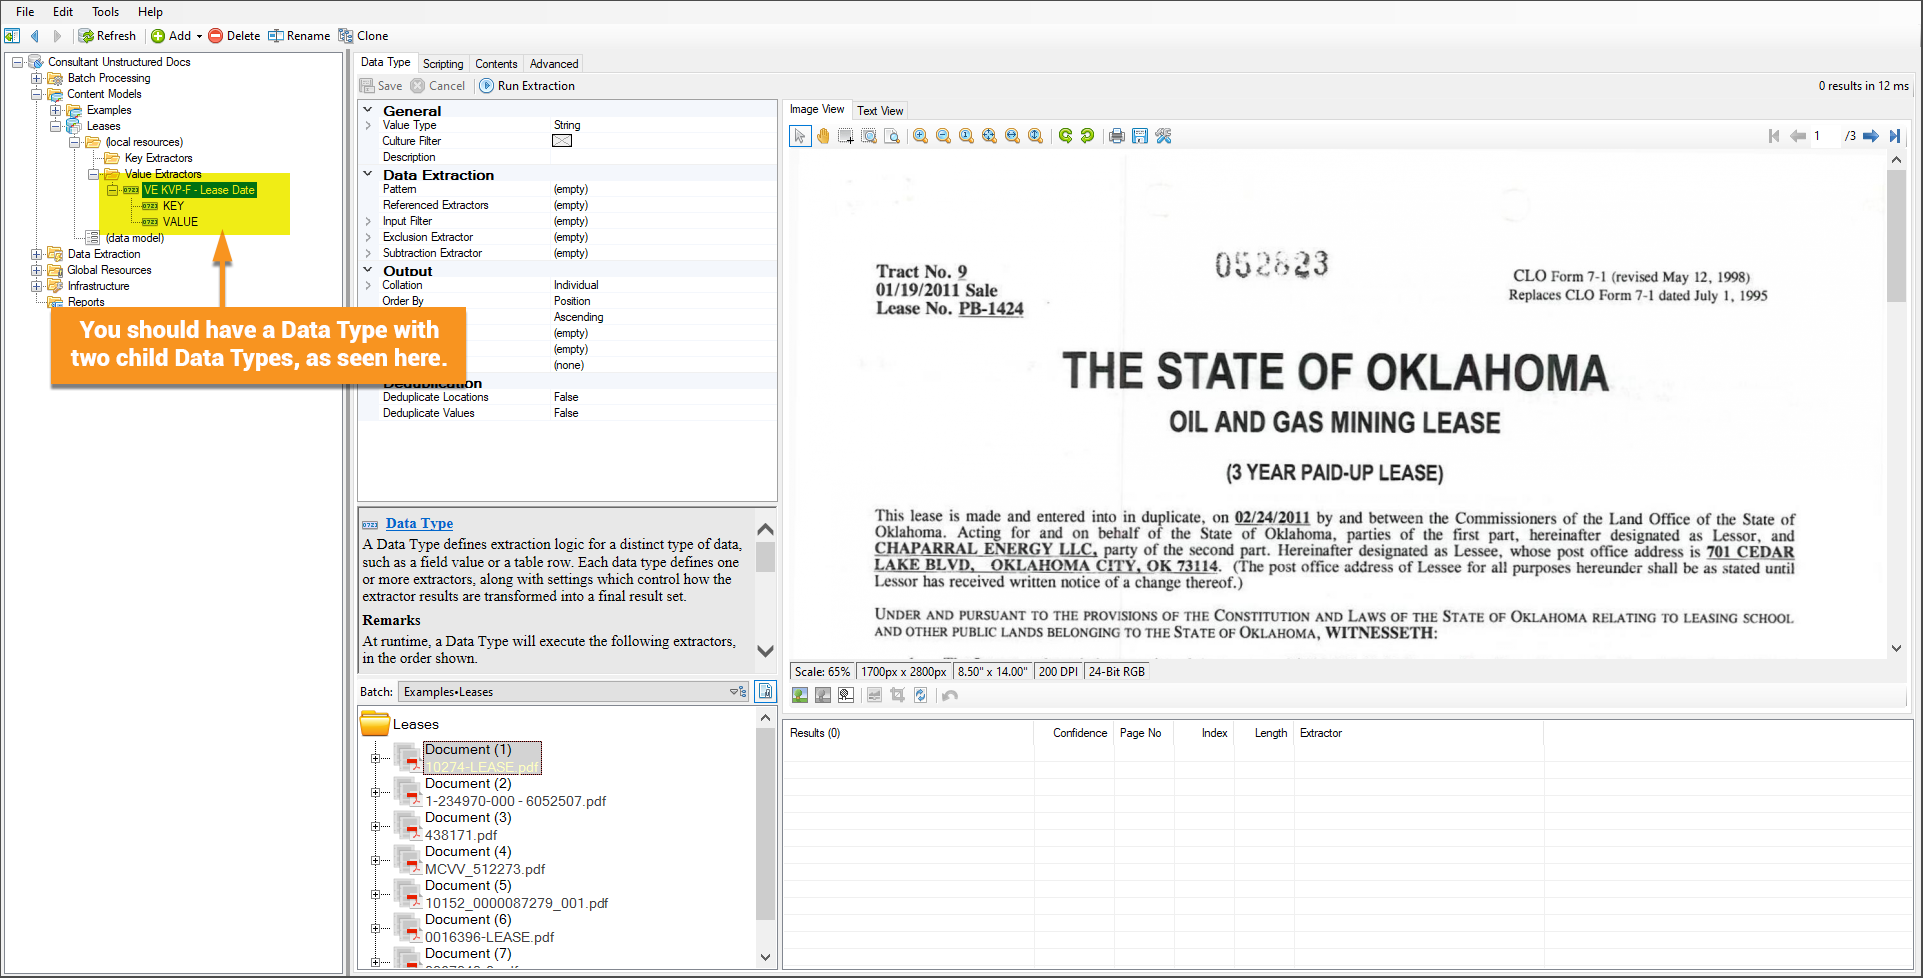Click the Confidence column header in results
The height and width of the screenshot is (978, 1923).
coord(1080,733)
